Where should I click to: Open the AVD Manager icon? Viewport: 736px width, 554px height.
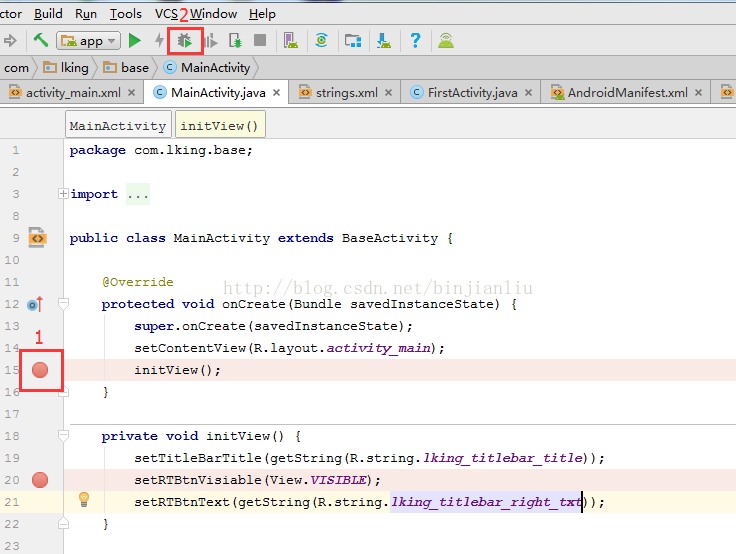point(291,41)
